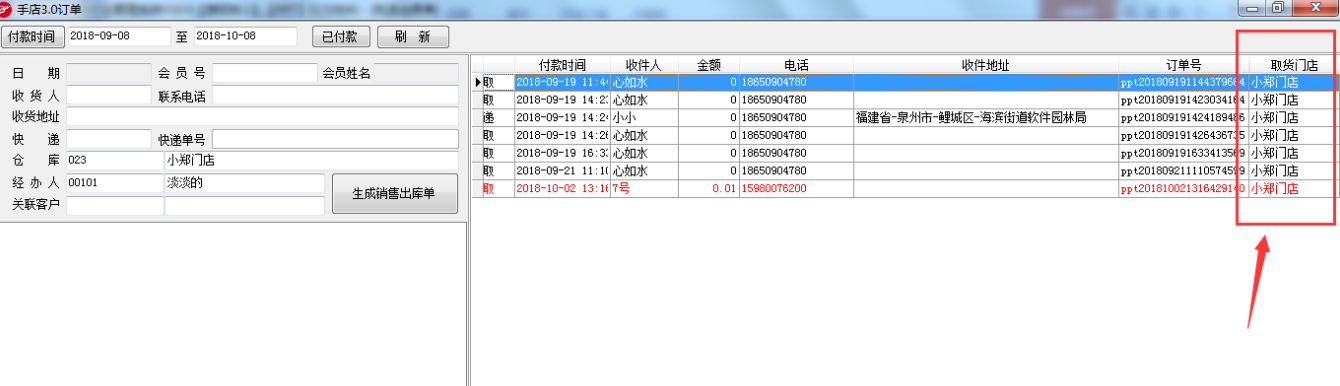The height and width of the screenshot is (386, 1340).
Task: Click address cell 福建省-泉州市-鲤城区-海滨街道软件园林局
Action: click(985, 118)
